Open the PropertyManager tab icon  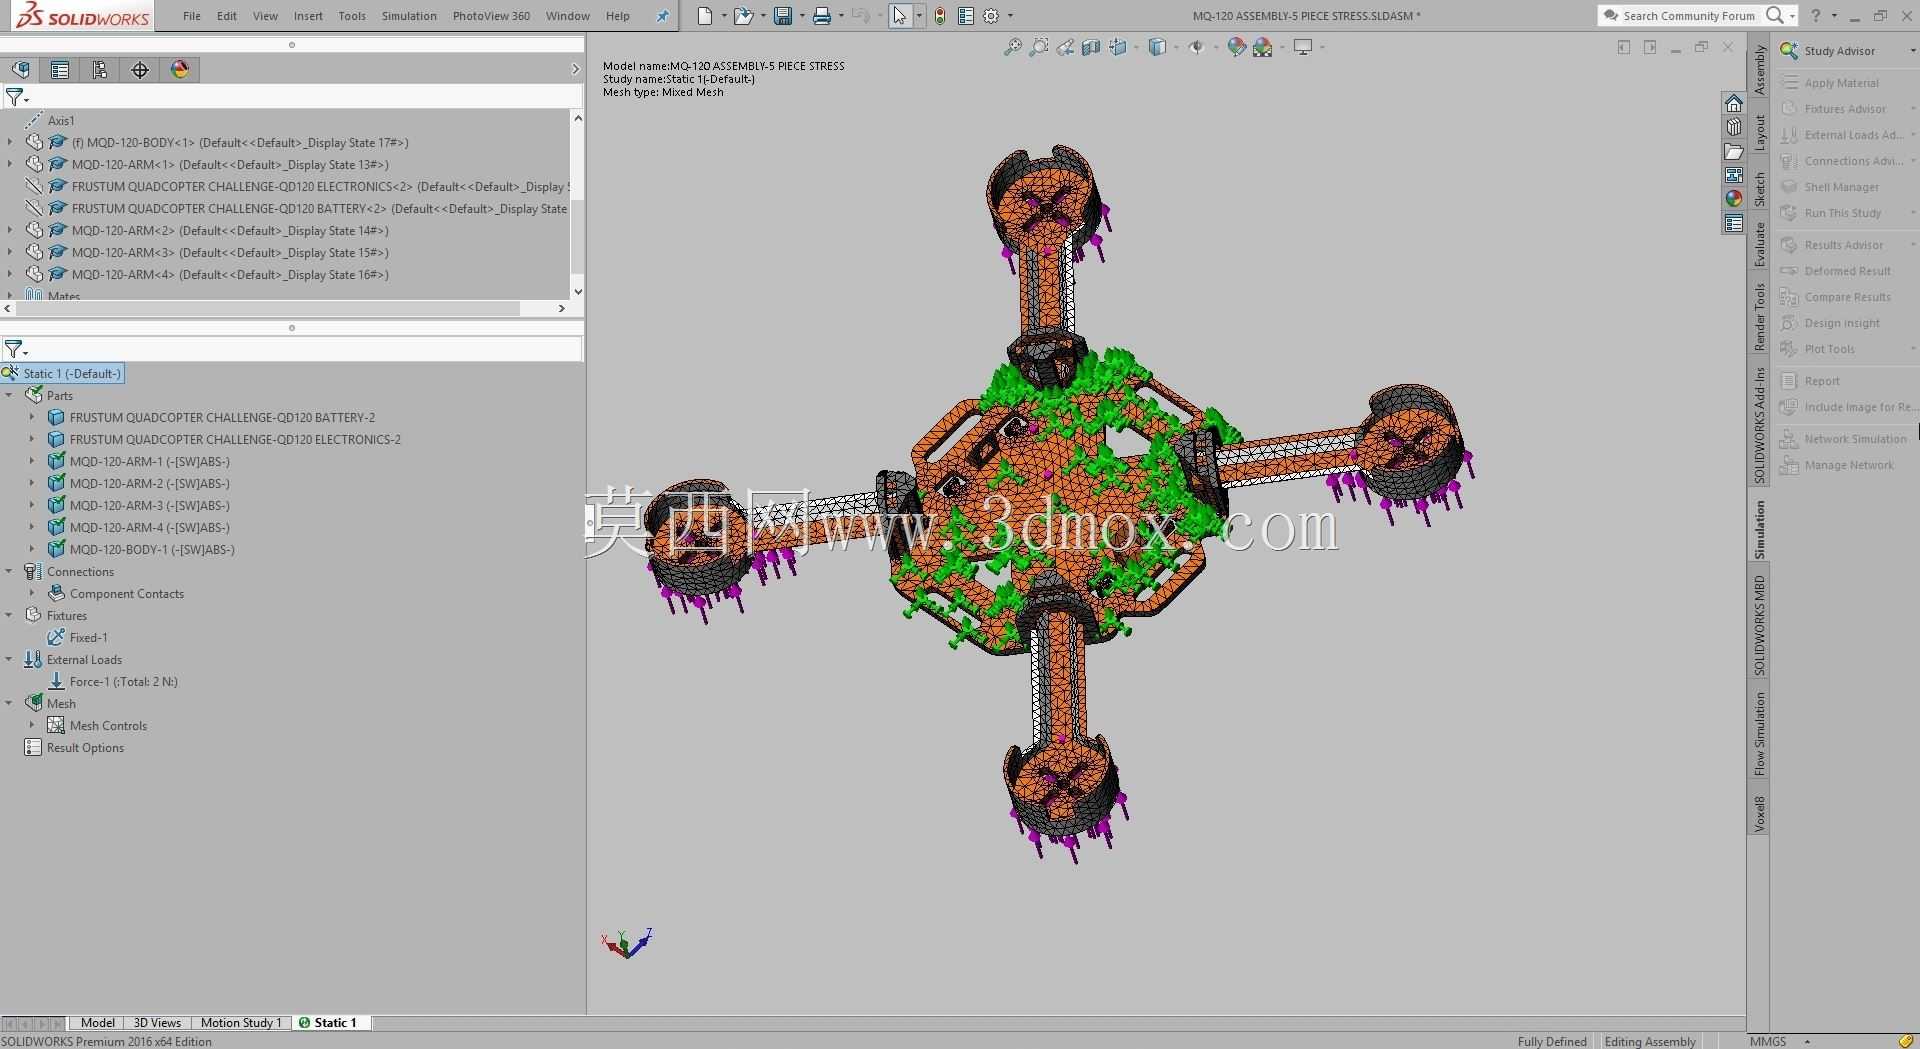pos(60,69)
